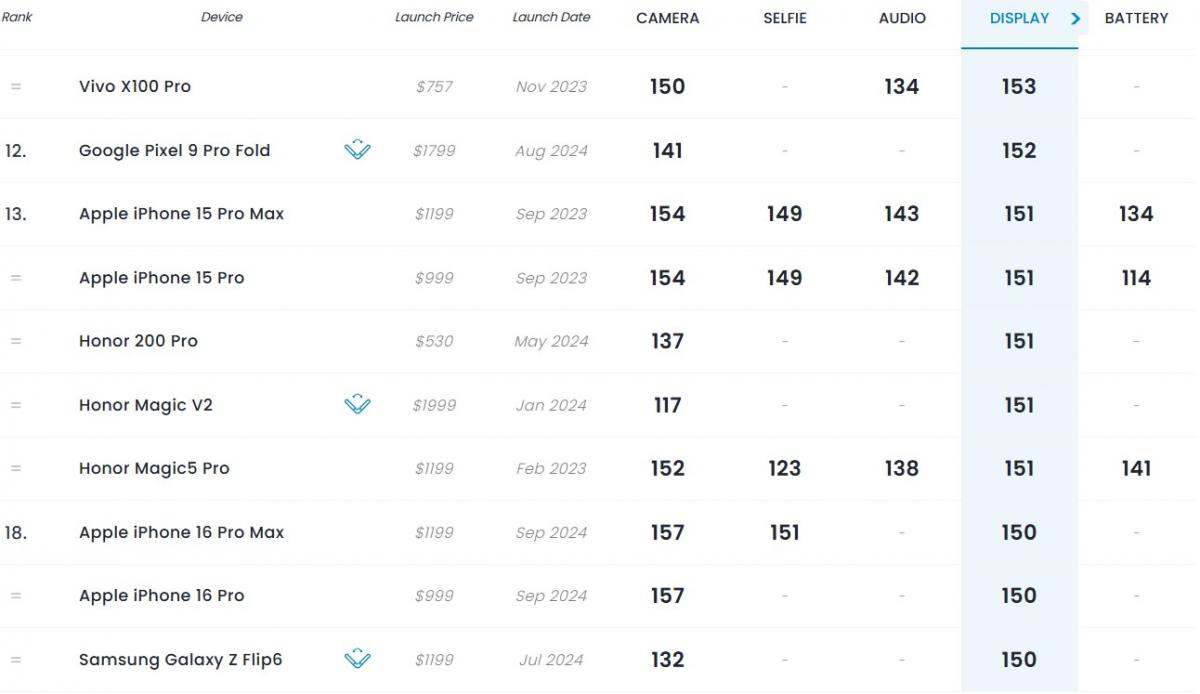The width and height of the screenshot is (1200, 694).
Task: Open Apple iPhone 16 Pro Max page
Action: (181, 532)
